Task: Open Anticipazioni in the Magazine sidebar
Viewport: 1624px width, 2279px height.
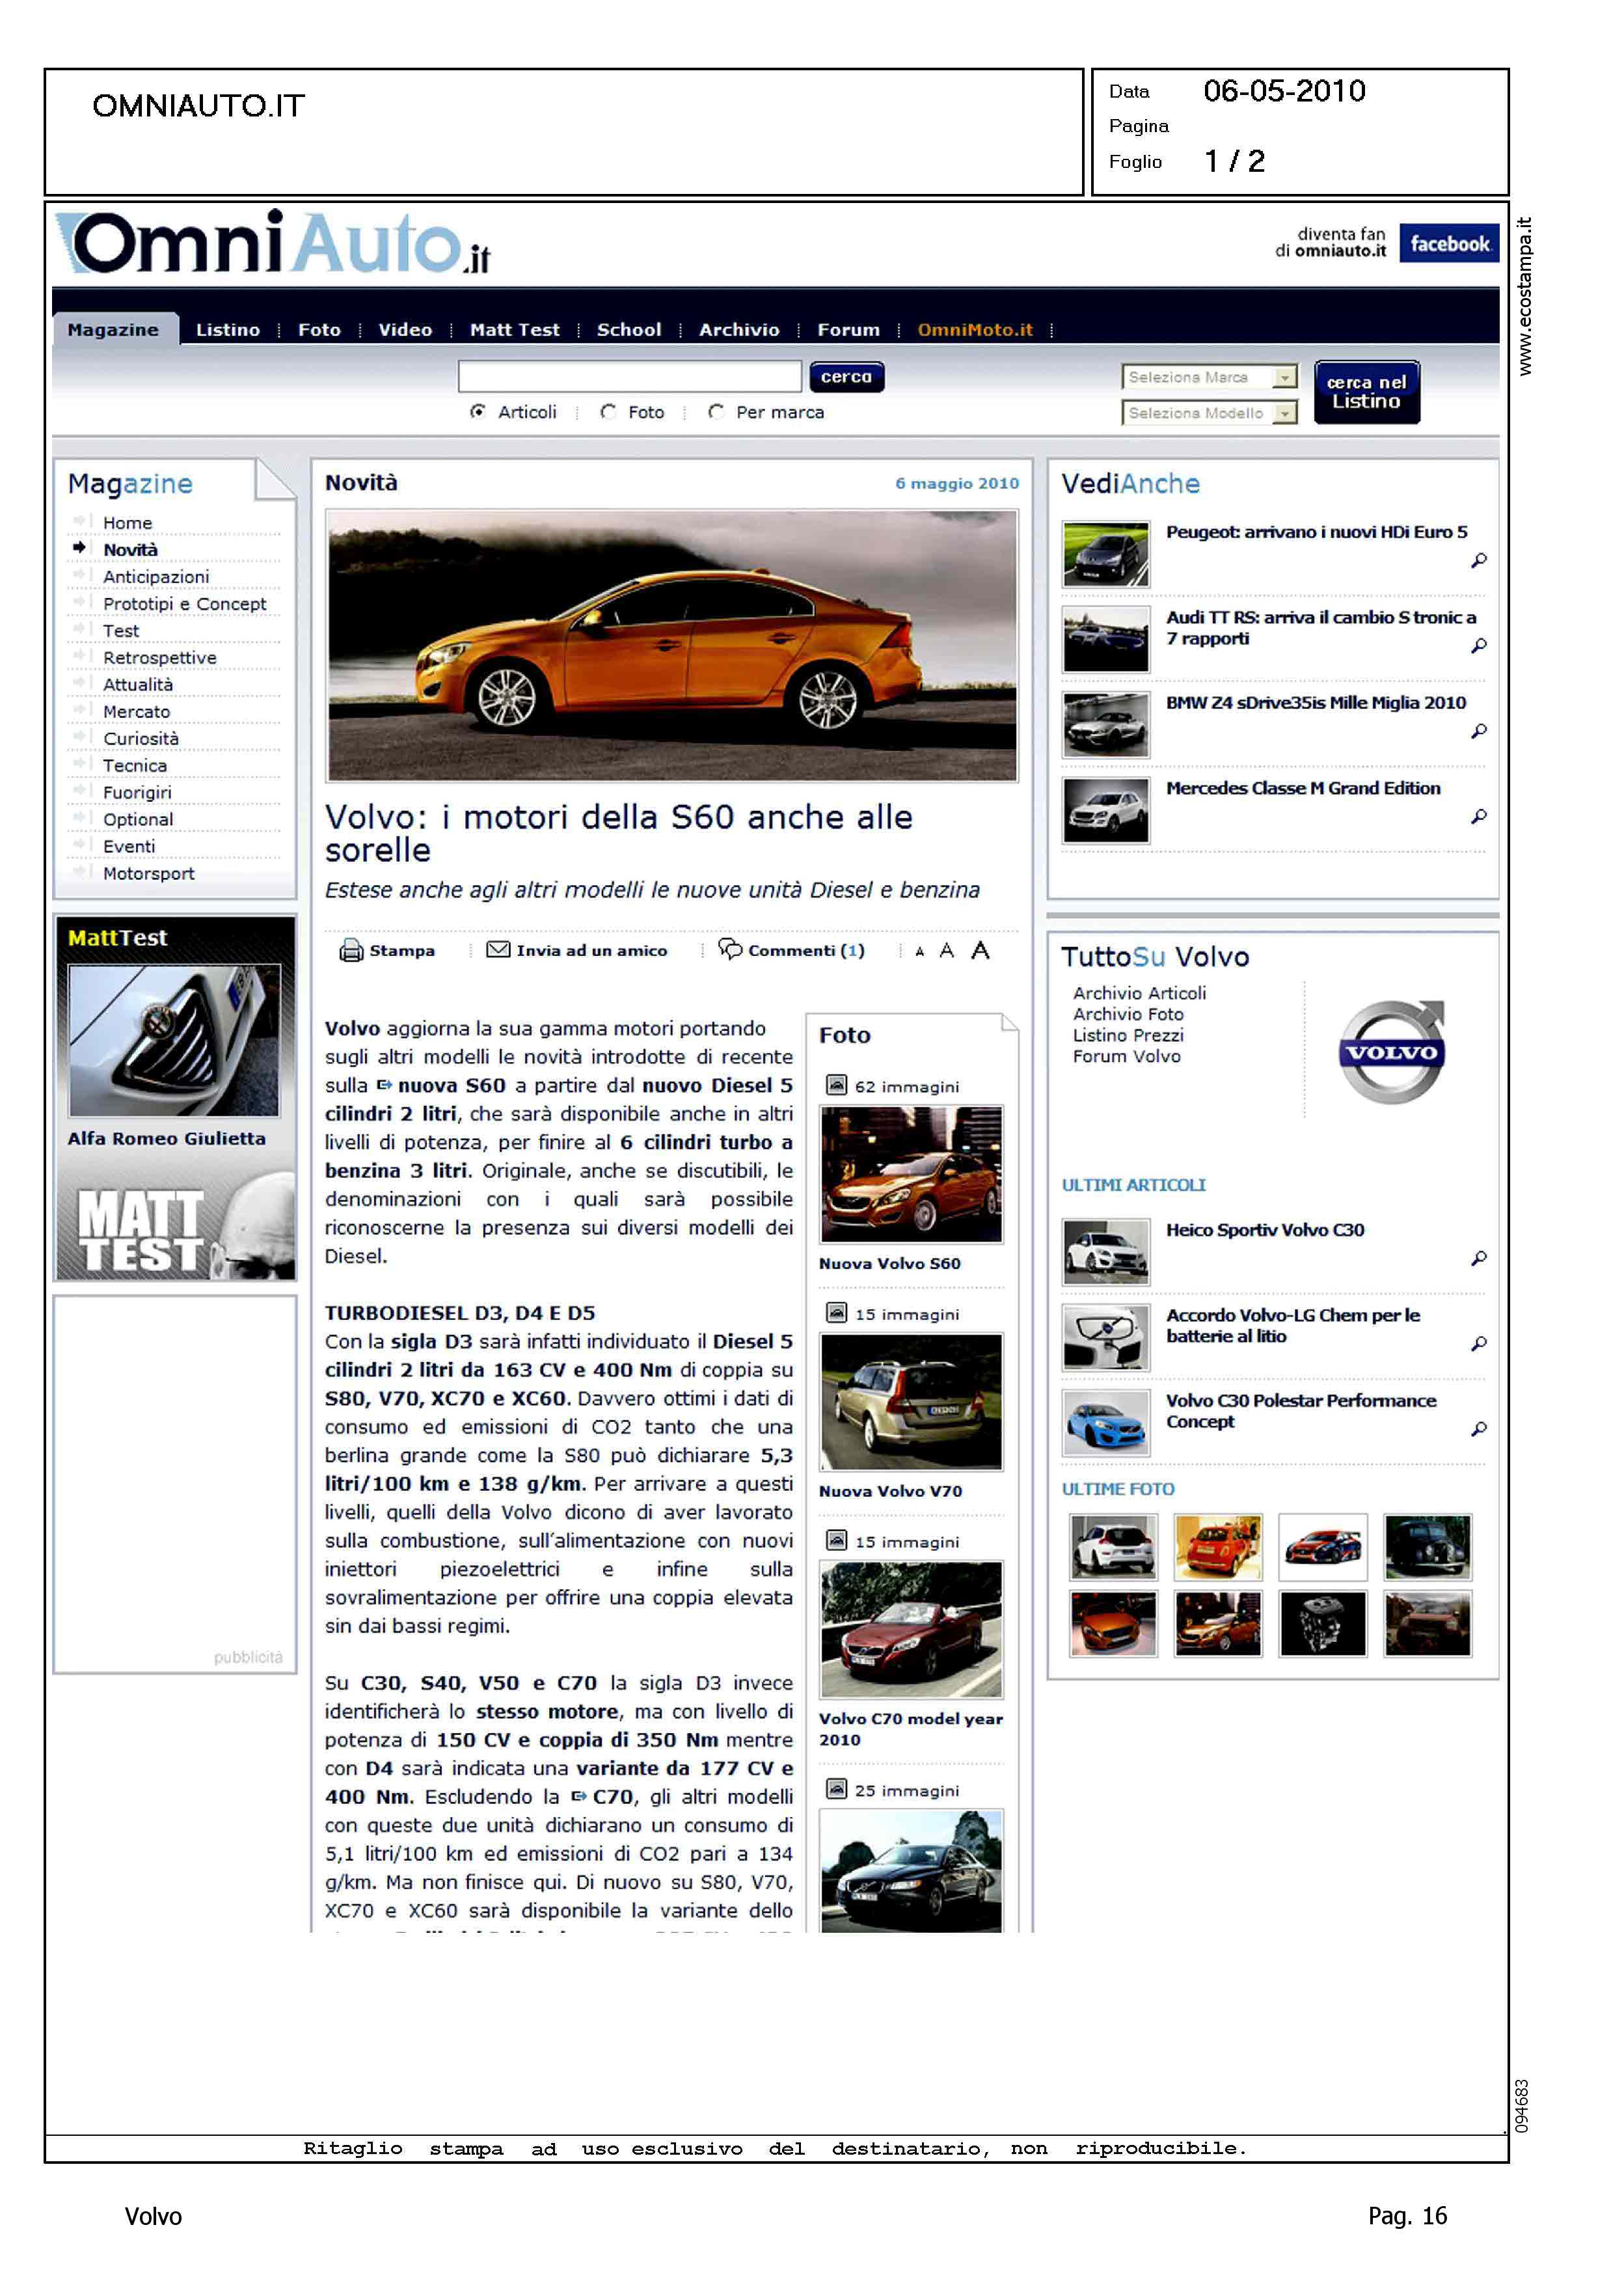Action: [156, 577]
